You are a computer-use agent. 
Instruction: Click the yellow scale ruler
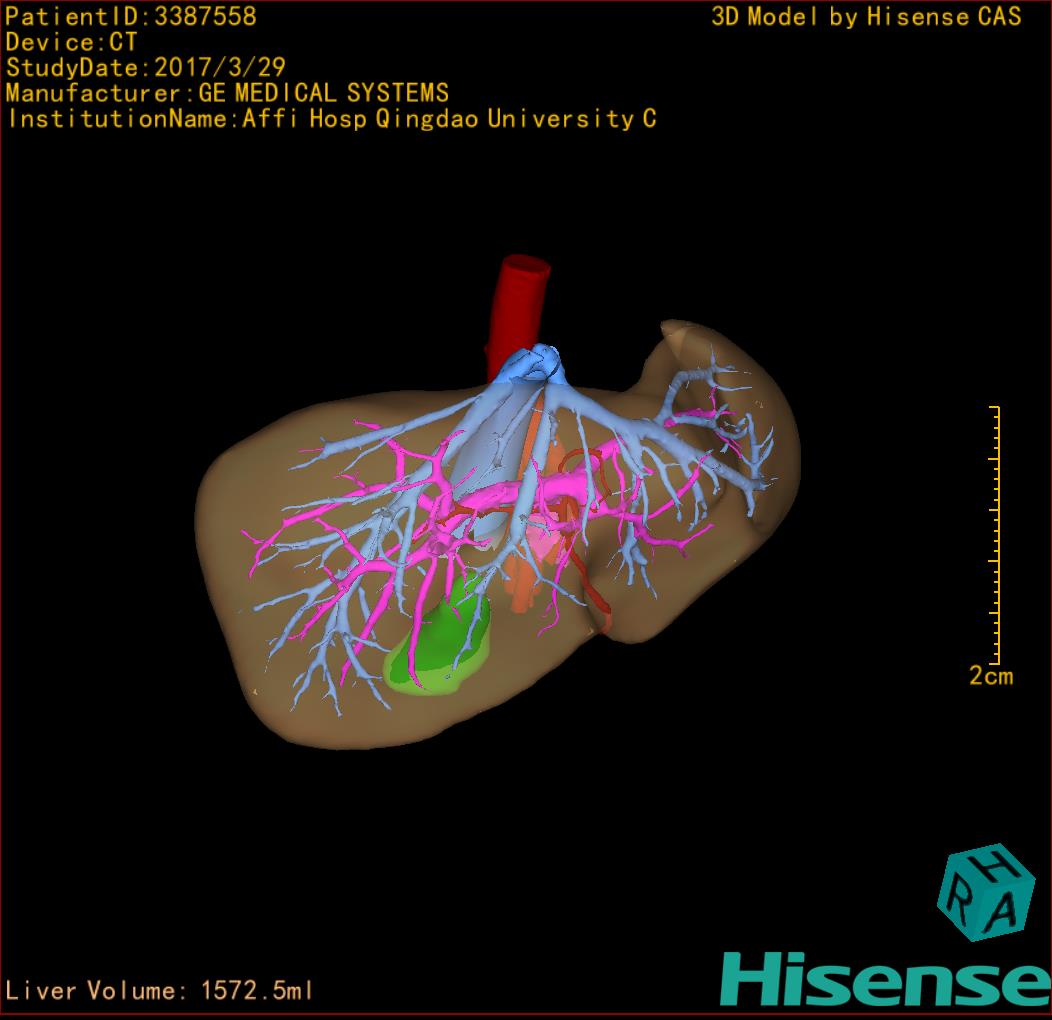(x=995, y=535)
